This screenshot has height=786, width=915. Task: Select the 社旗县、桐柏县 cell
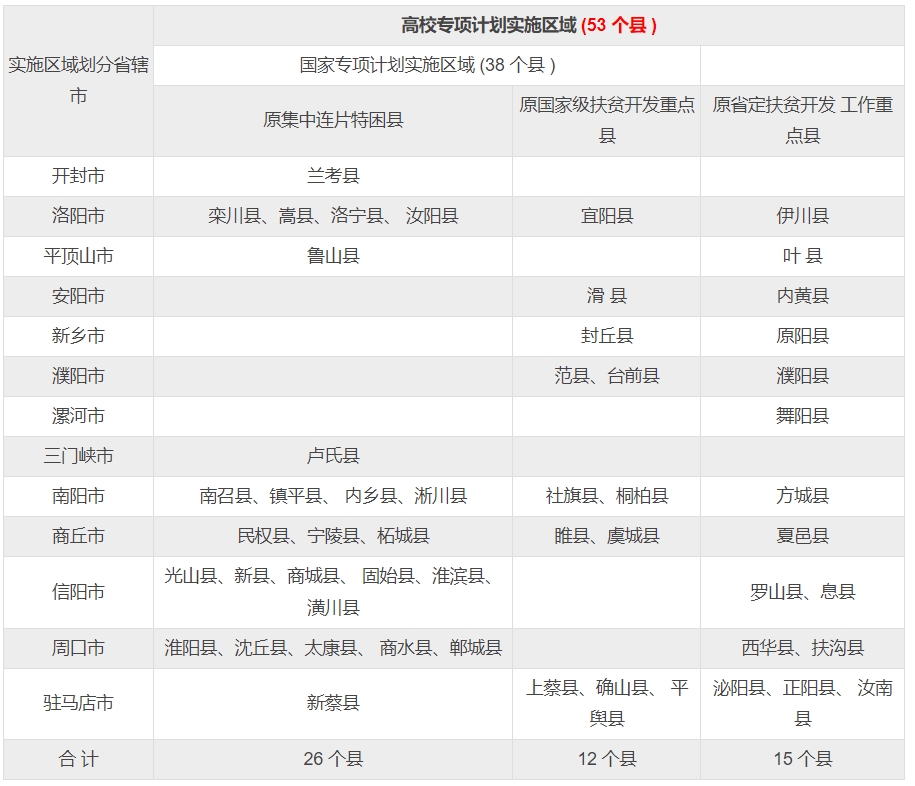(x=606, y=496)
